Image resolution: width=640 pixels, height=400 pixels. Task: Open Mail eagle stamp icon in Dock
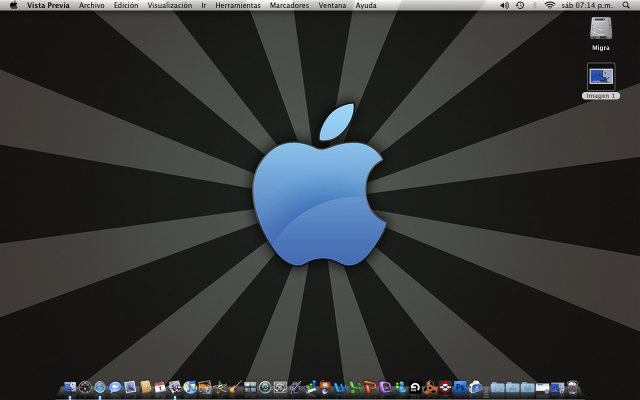[x=130, y=387]
